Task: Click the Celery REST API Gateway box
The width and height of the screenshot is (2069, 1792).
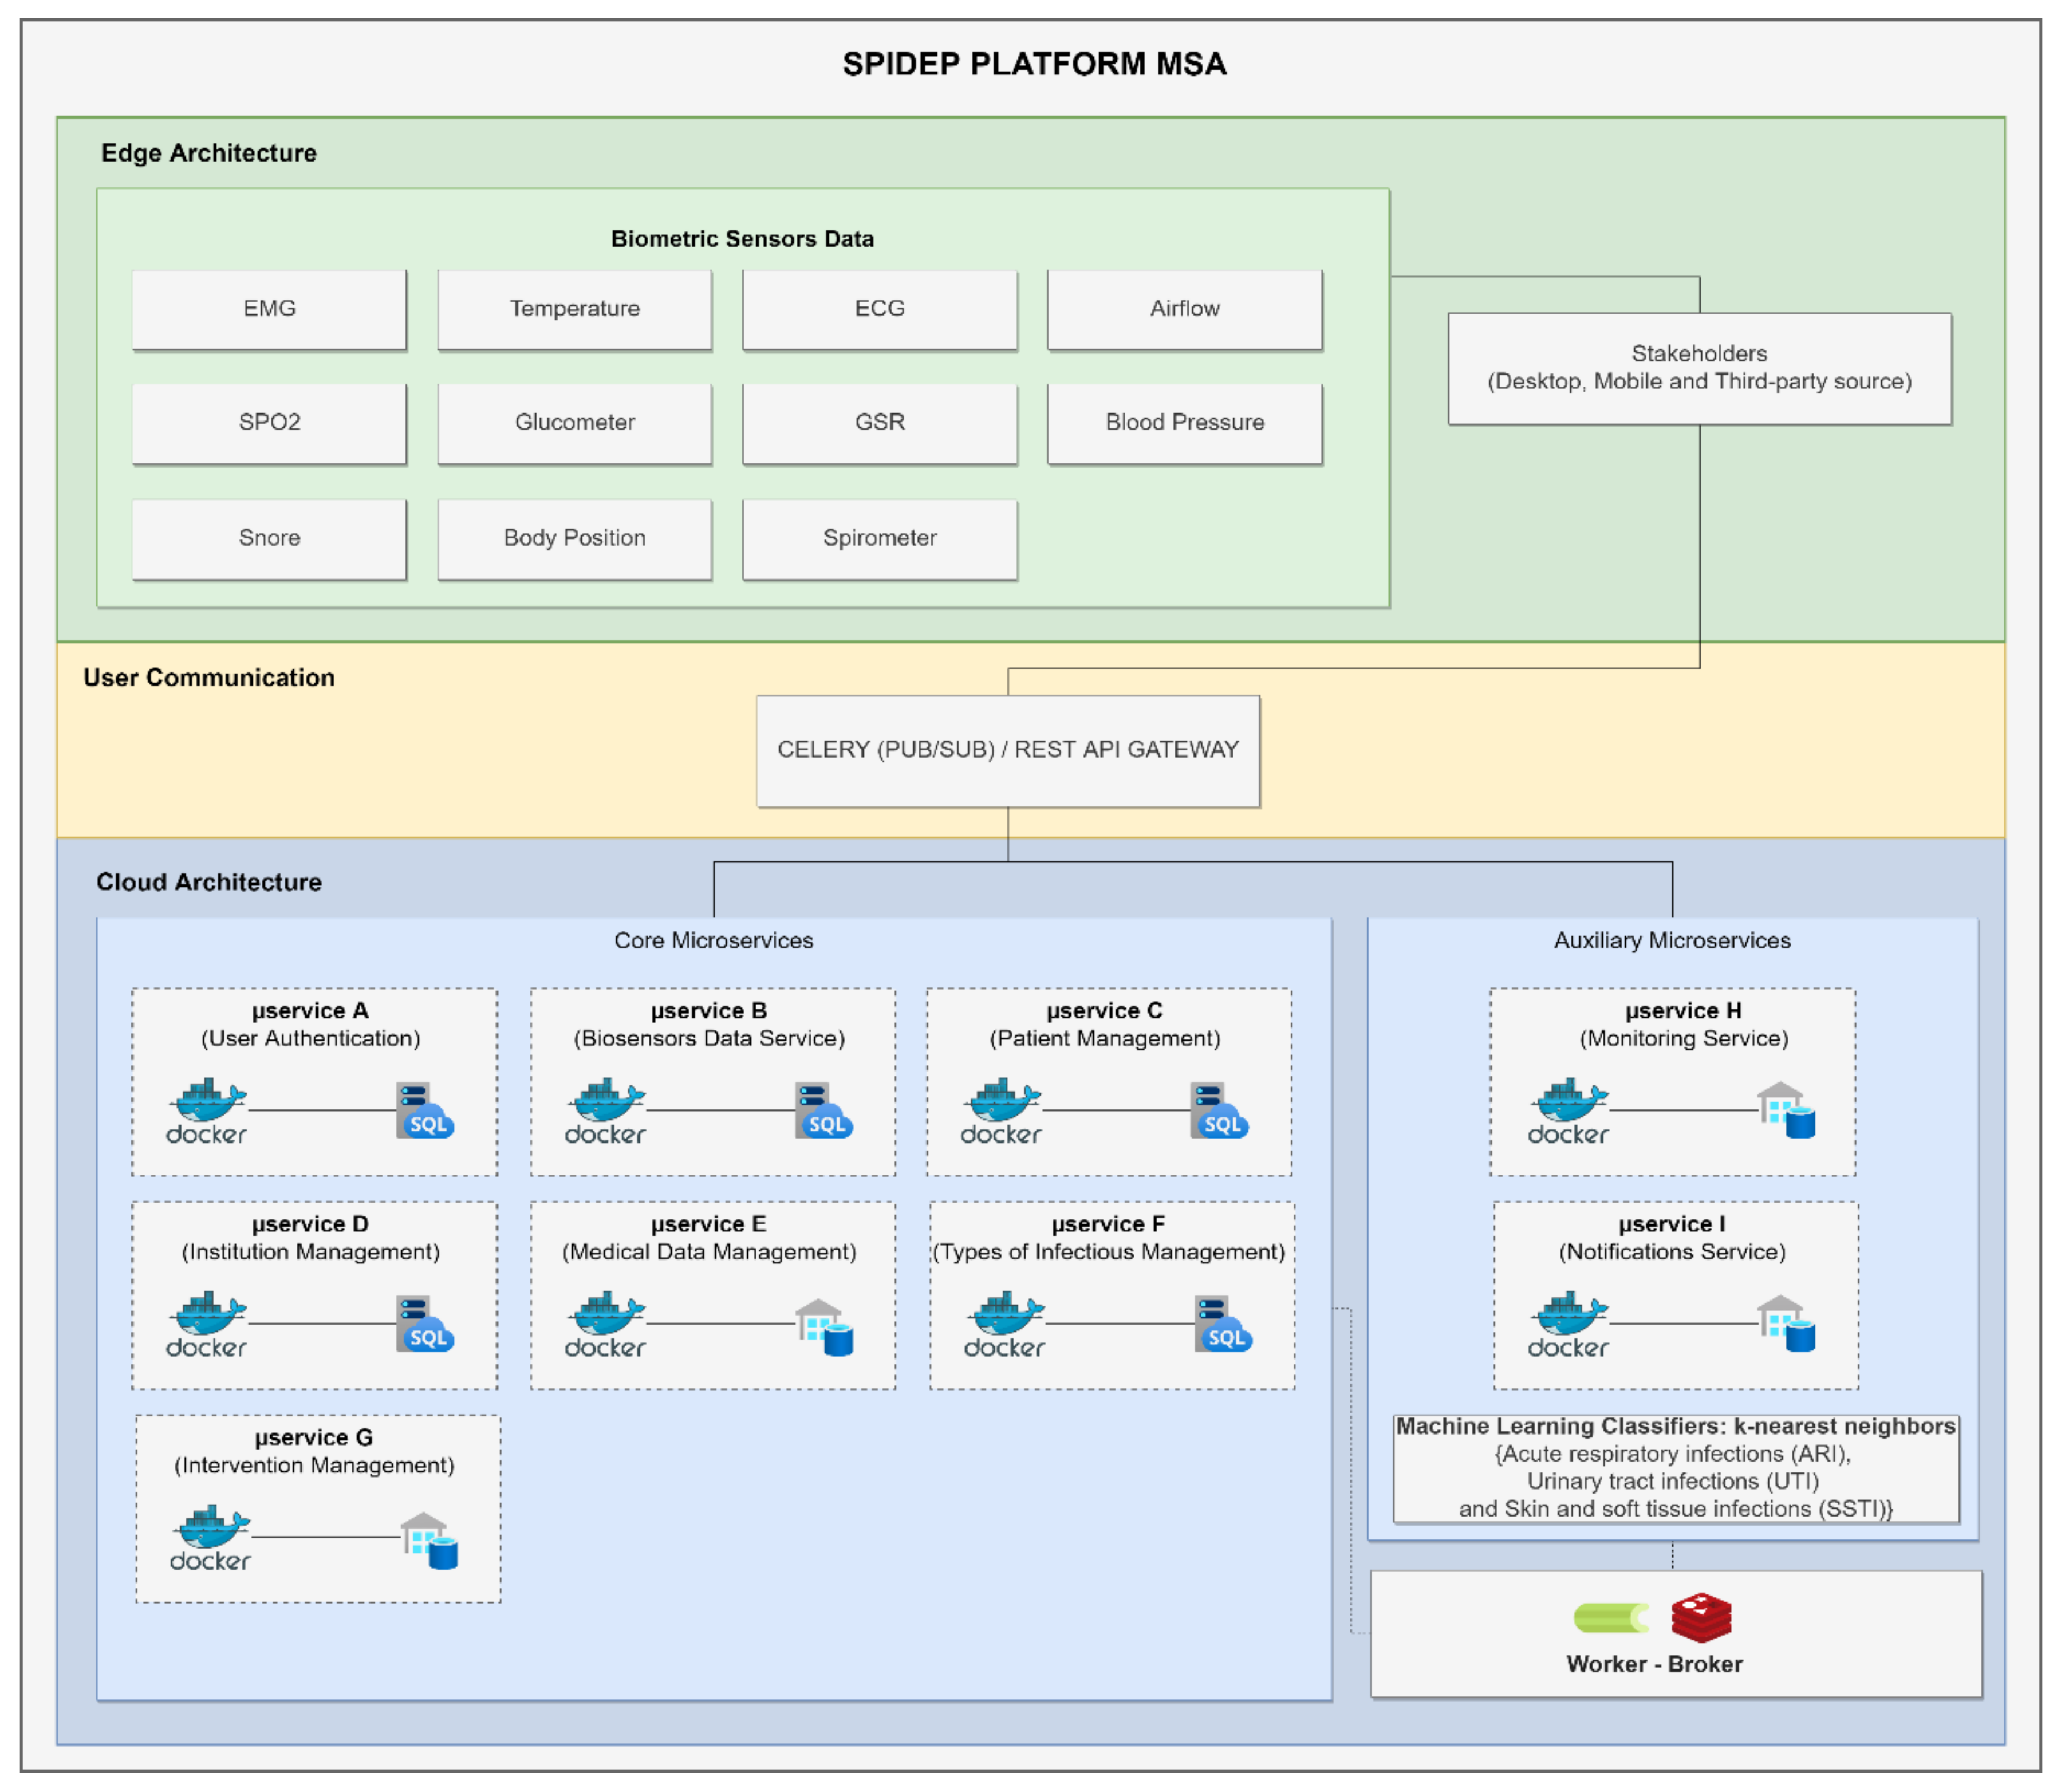Action: (1007, 750)
